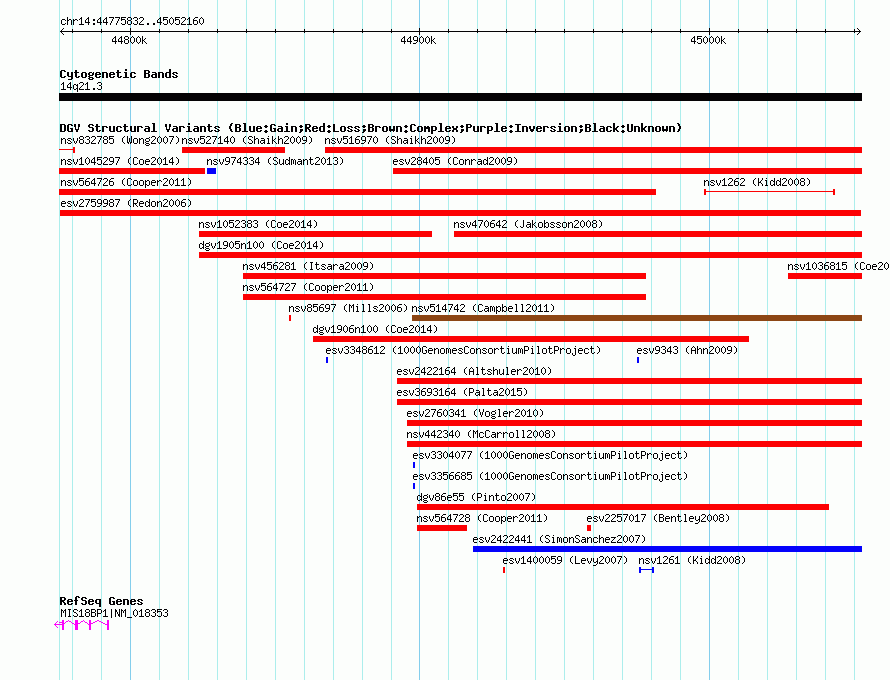
Task: Open the nsv1036815 variant label
Action: [838, 266]
